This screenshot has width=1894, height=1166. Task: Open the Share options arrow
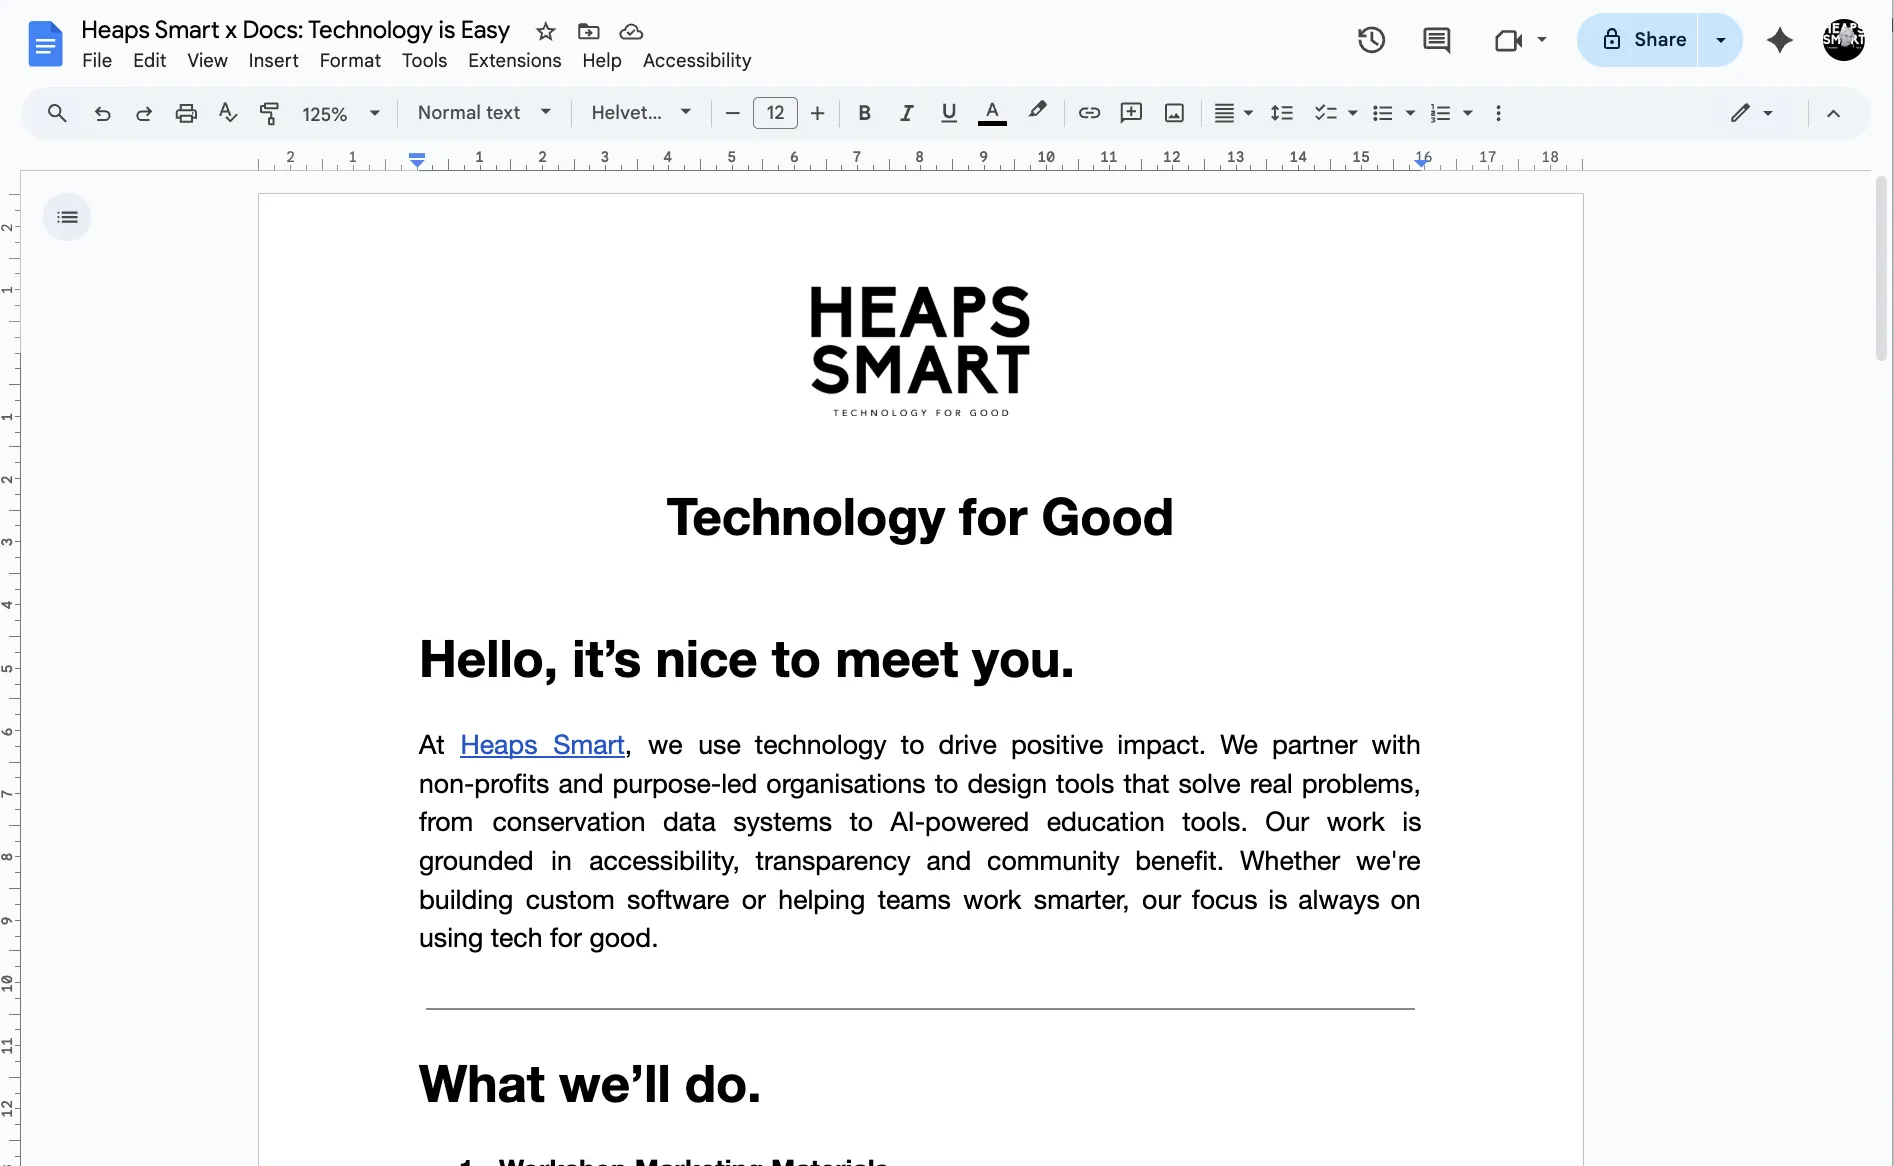pos(1720,40)
